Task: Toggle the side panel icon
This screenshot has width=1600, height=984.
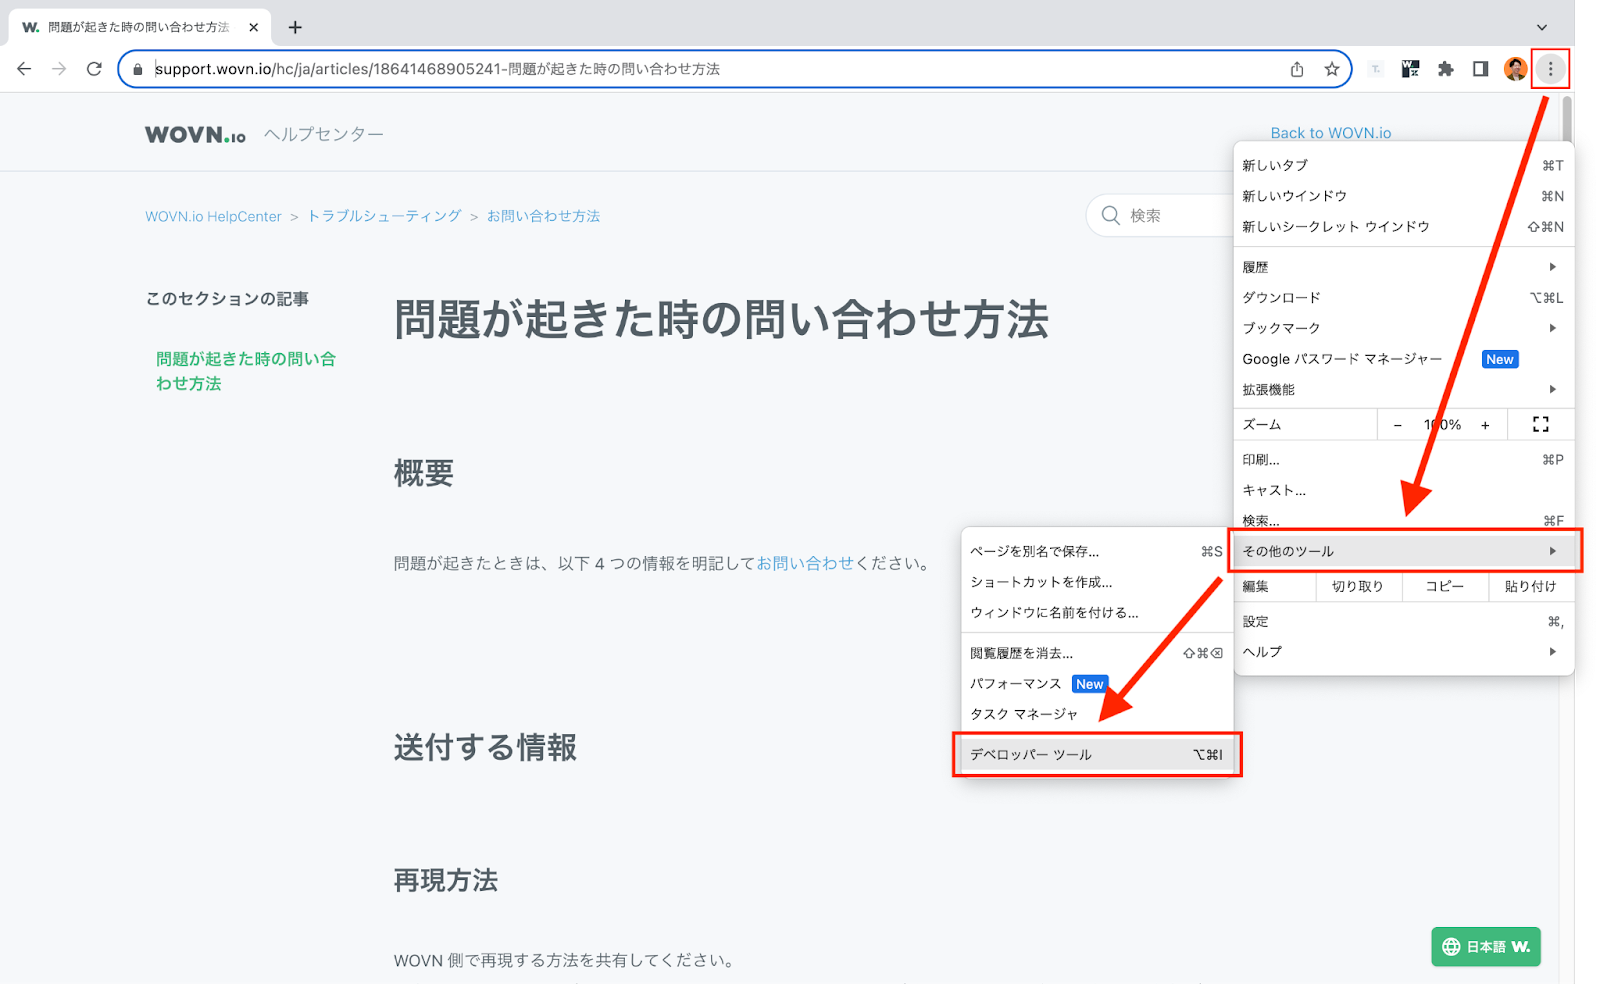Action: click(x=1480, y=69)
